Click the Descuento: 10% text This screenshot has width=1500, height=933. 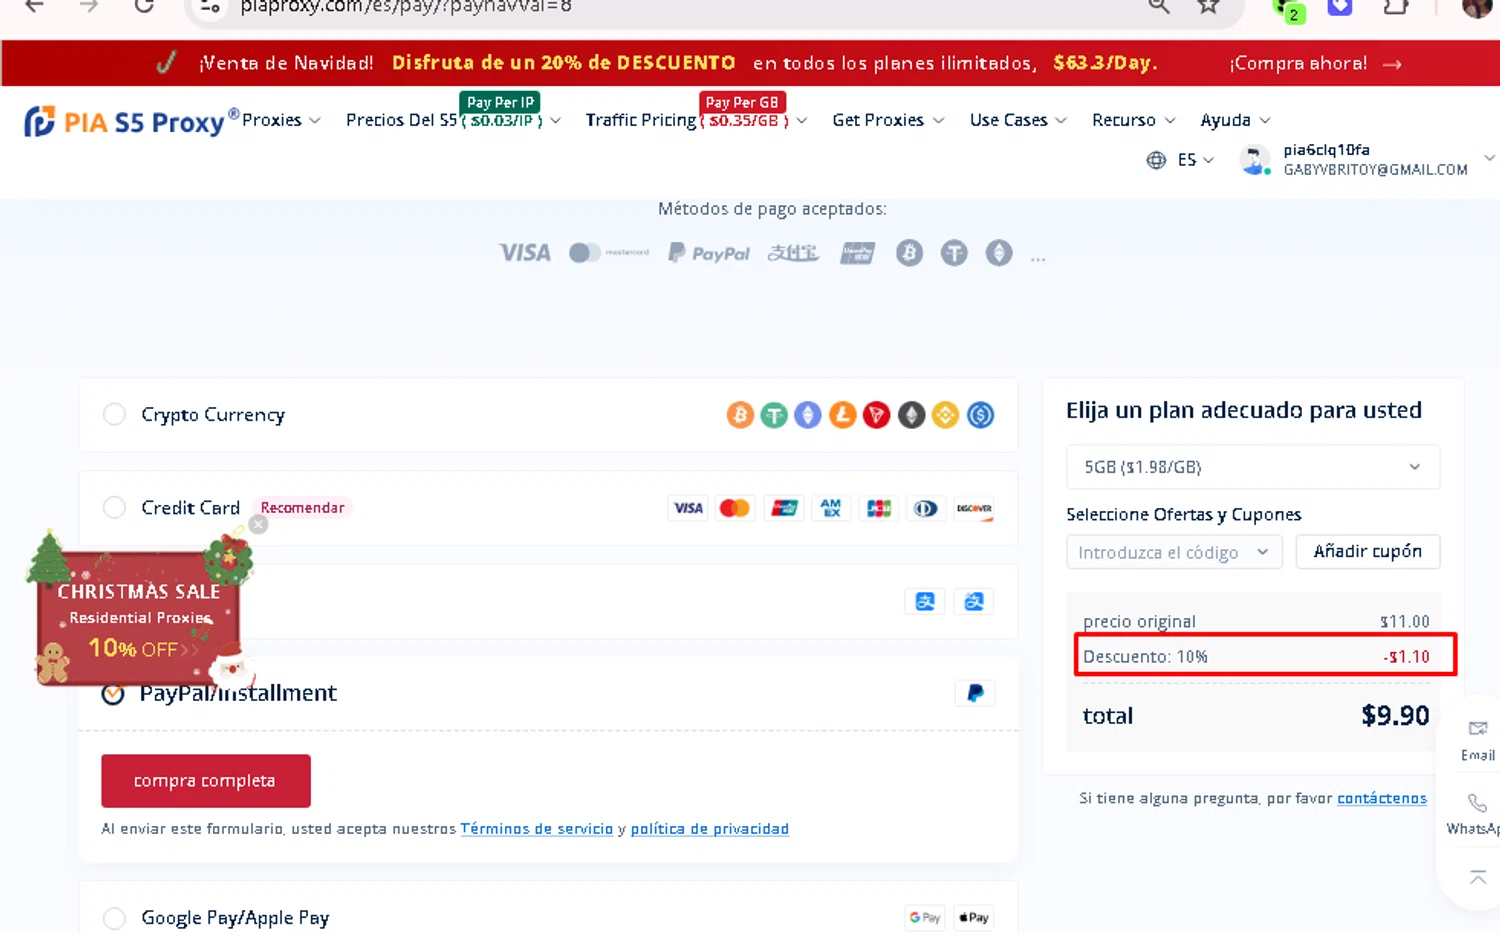1145,657
